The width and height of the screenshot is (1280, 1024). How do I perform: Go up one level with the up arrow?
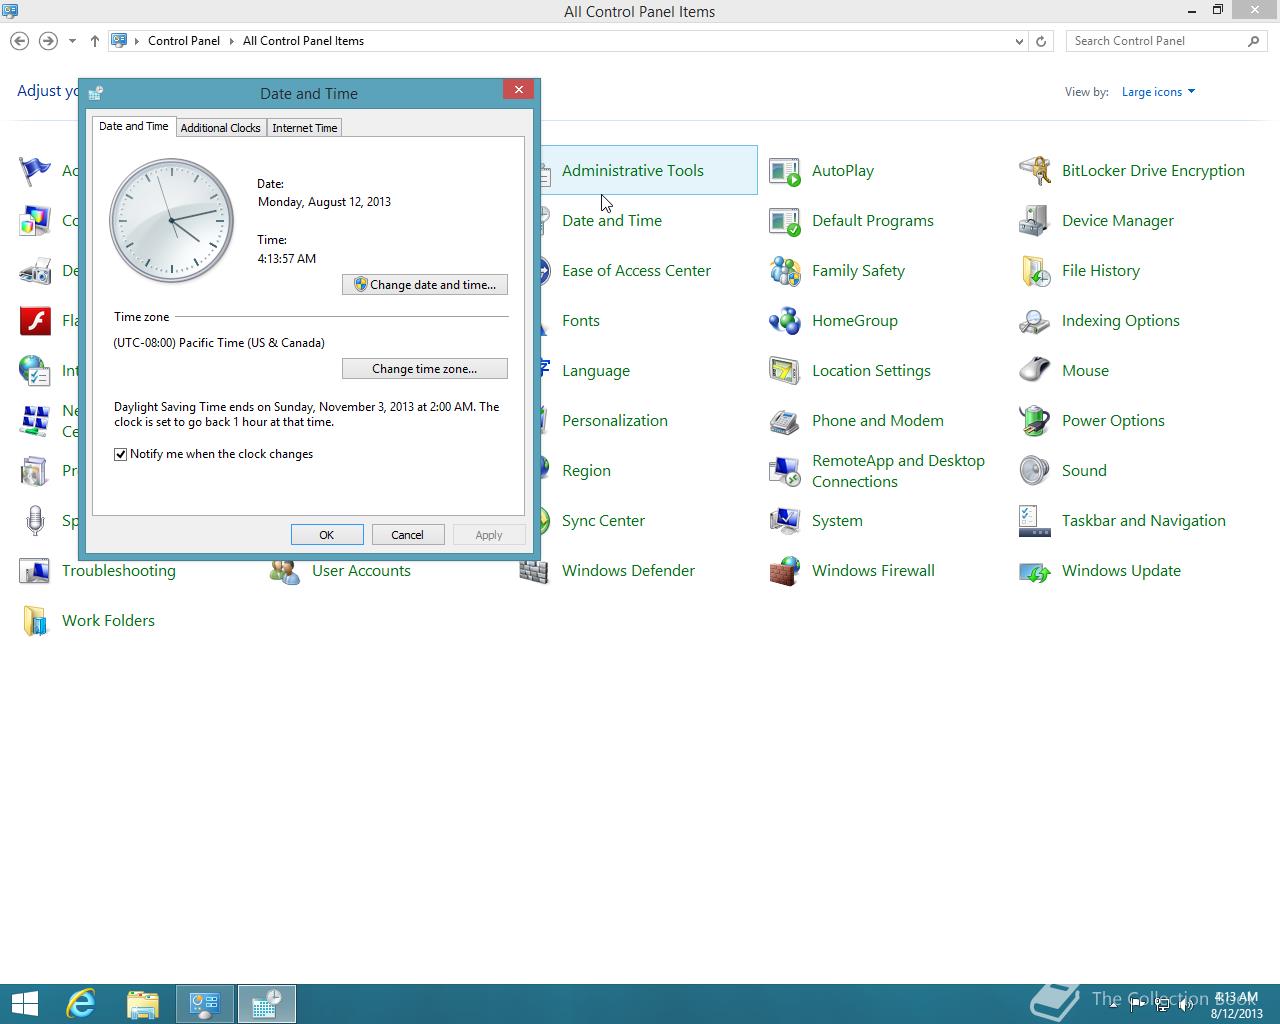click(x=95, y=41)
